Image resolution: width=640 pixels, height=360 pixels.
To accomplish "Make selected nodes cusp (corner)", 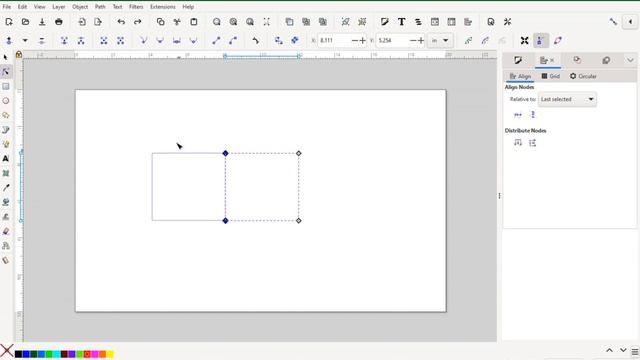I will [143, 40].
